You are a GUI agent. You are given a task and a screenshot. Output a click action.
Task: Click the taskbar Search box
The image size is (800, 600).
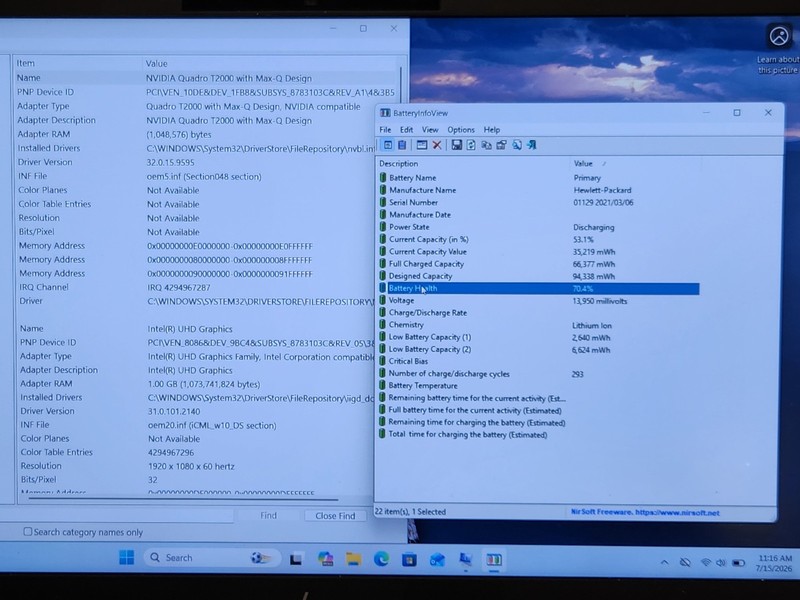(212, 558)
